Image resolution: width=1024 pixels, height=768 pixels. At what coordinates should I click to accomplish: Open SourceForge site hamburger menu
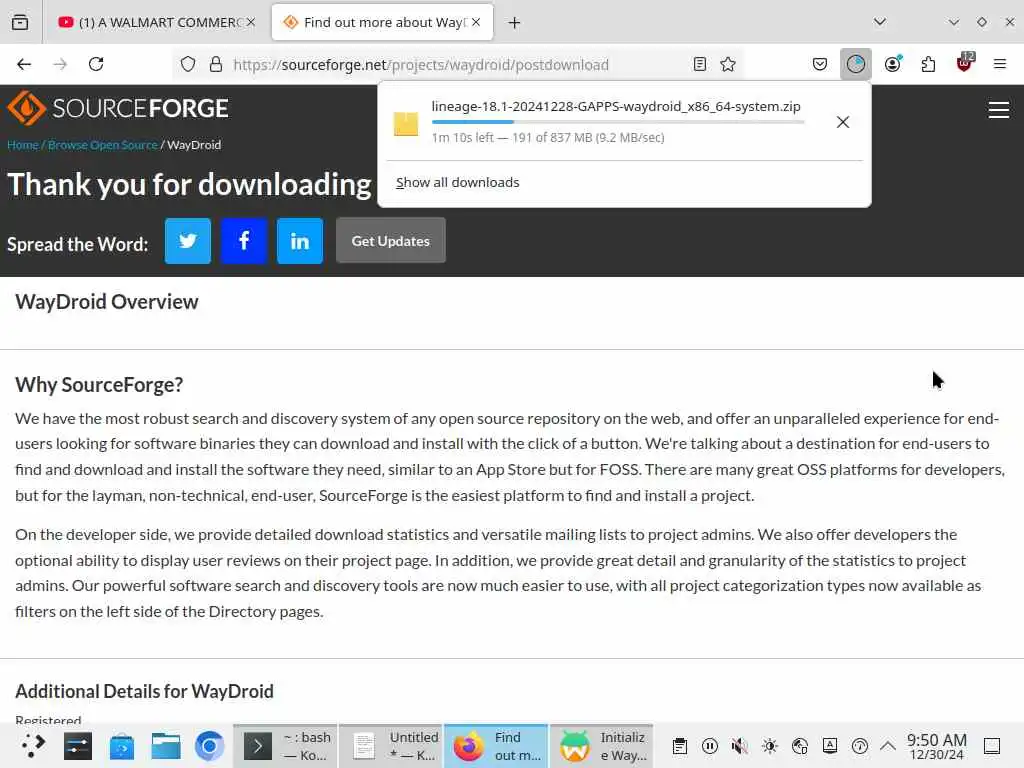(x=999, y=110)
